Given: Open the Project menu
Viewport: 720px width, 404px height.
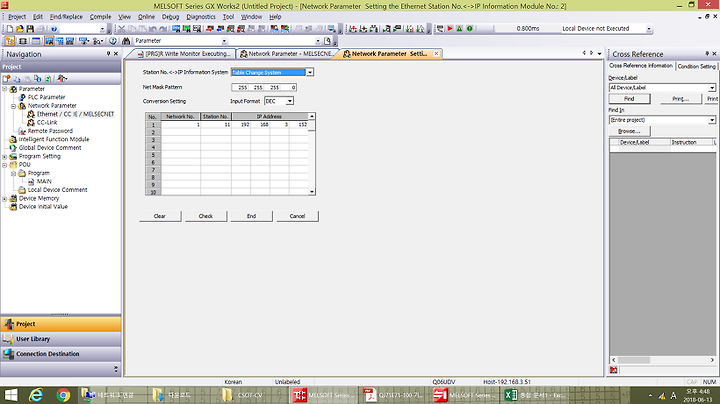Looking at the screenshot, I should [17, 17].
